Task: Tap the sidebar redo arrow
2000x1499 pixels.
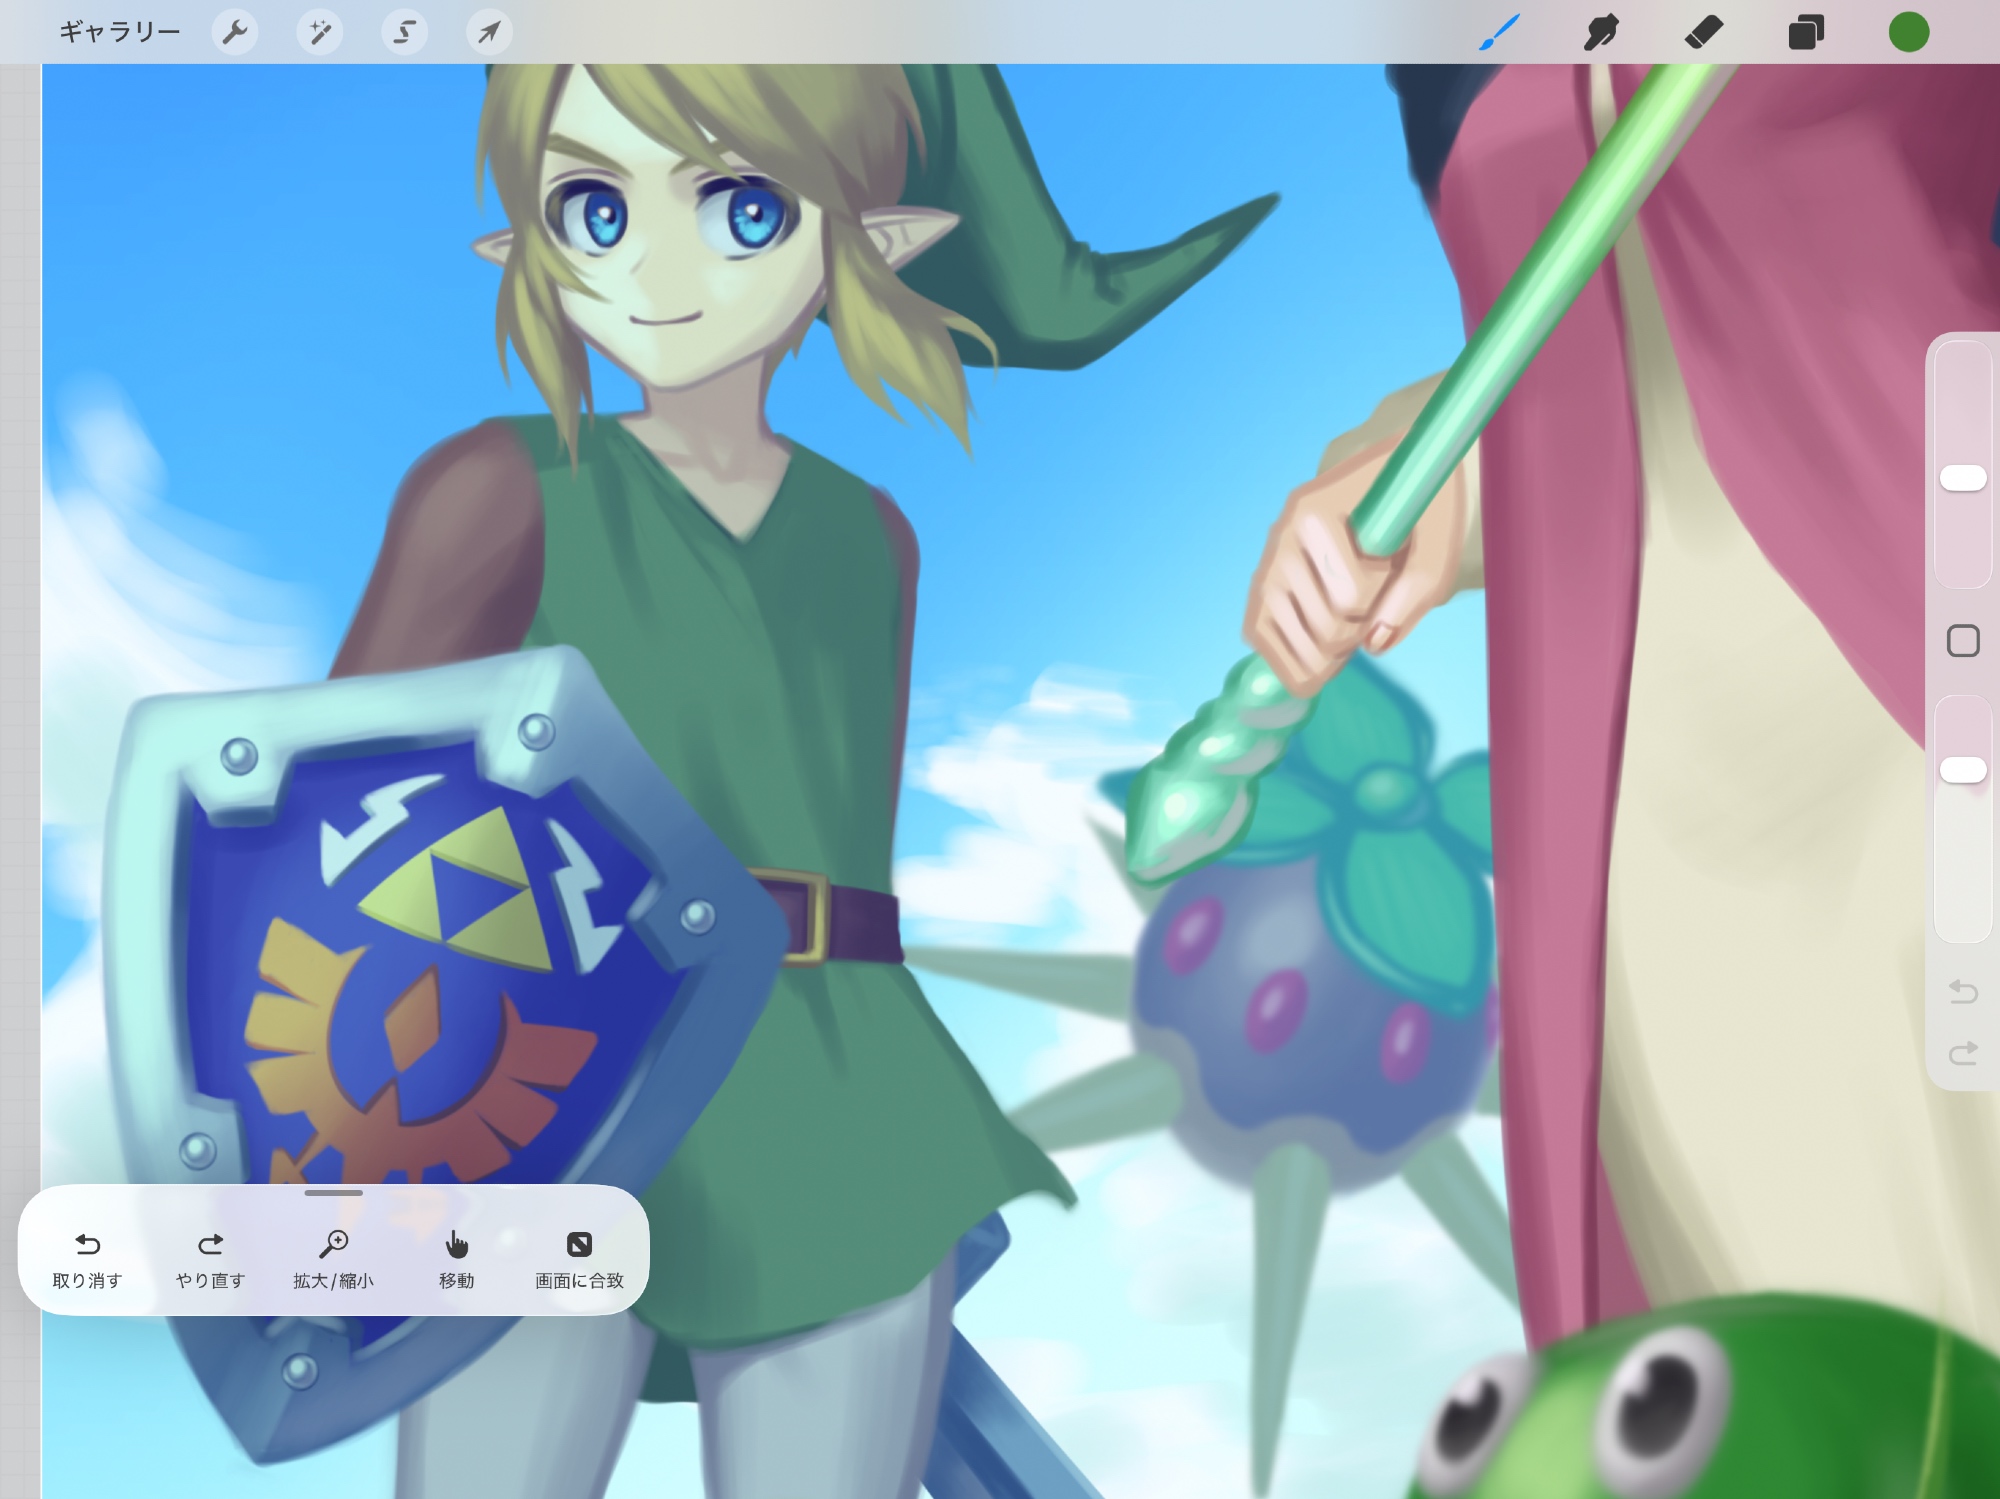Action: (x=1963, y=1053)
